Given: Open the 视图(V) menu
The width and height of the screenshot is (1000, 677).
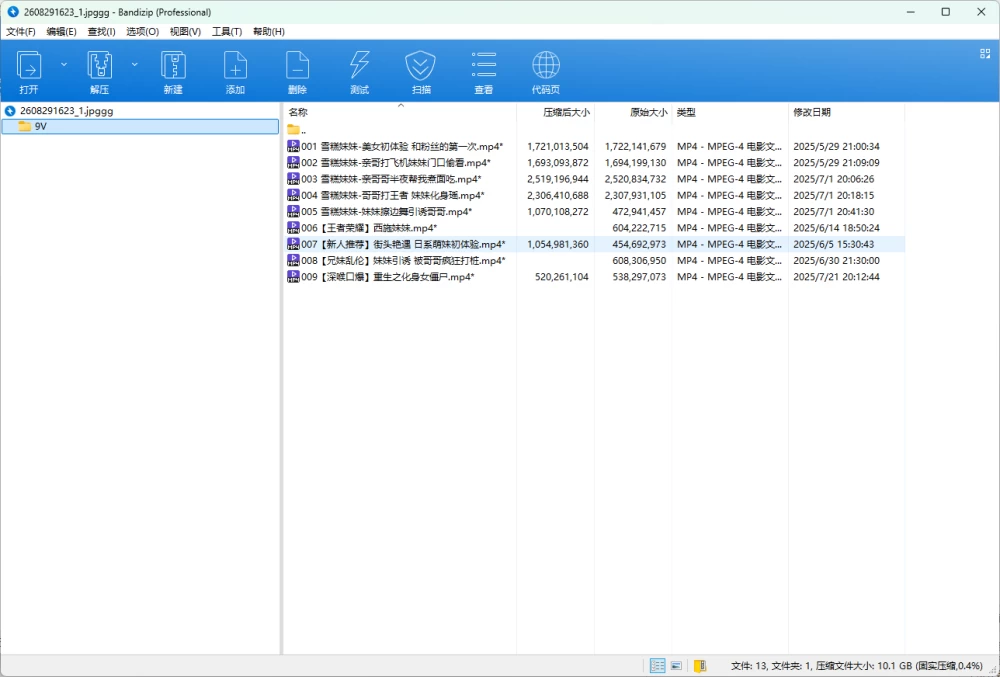Looking at the screenshot, I should 185,31.
